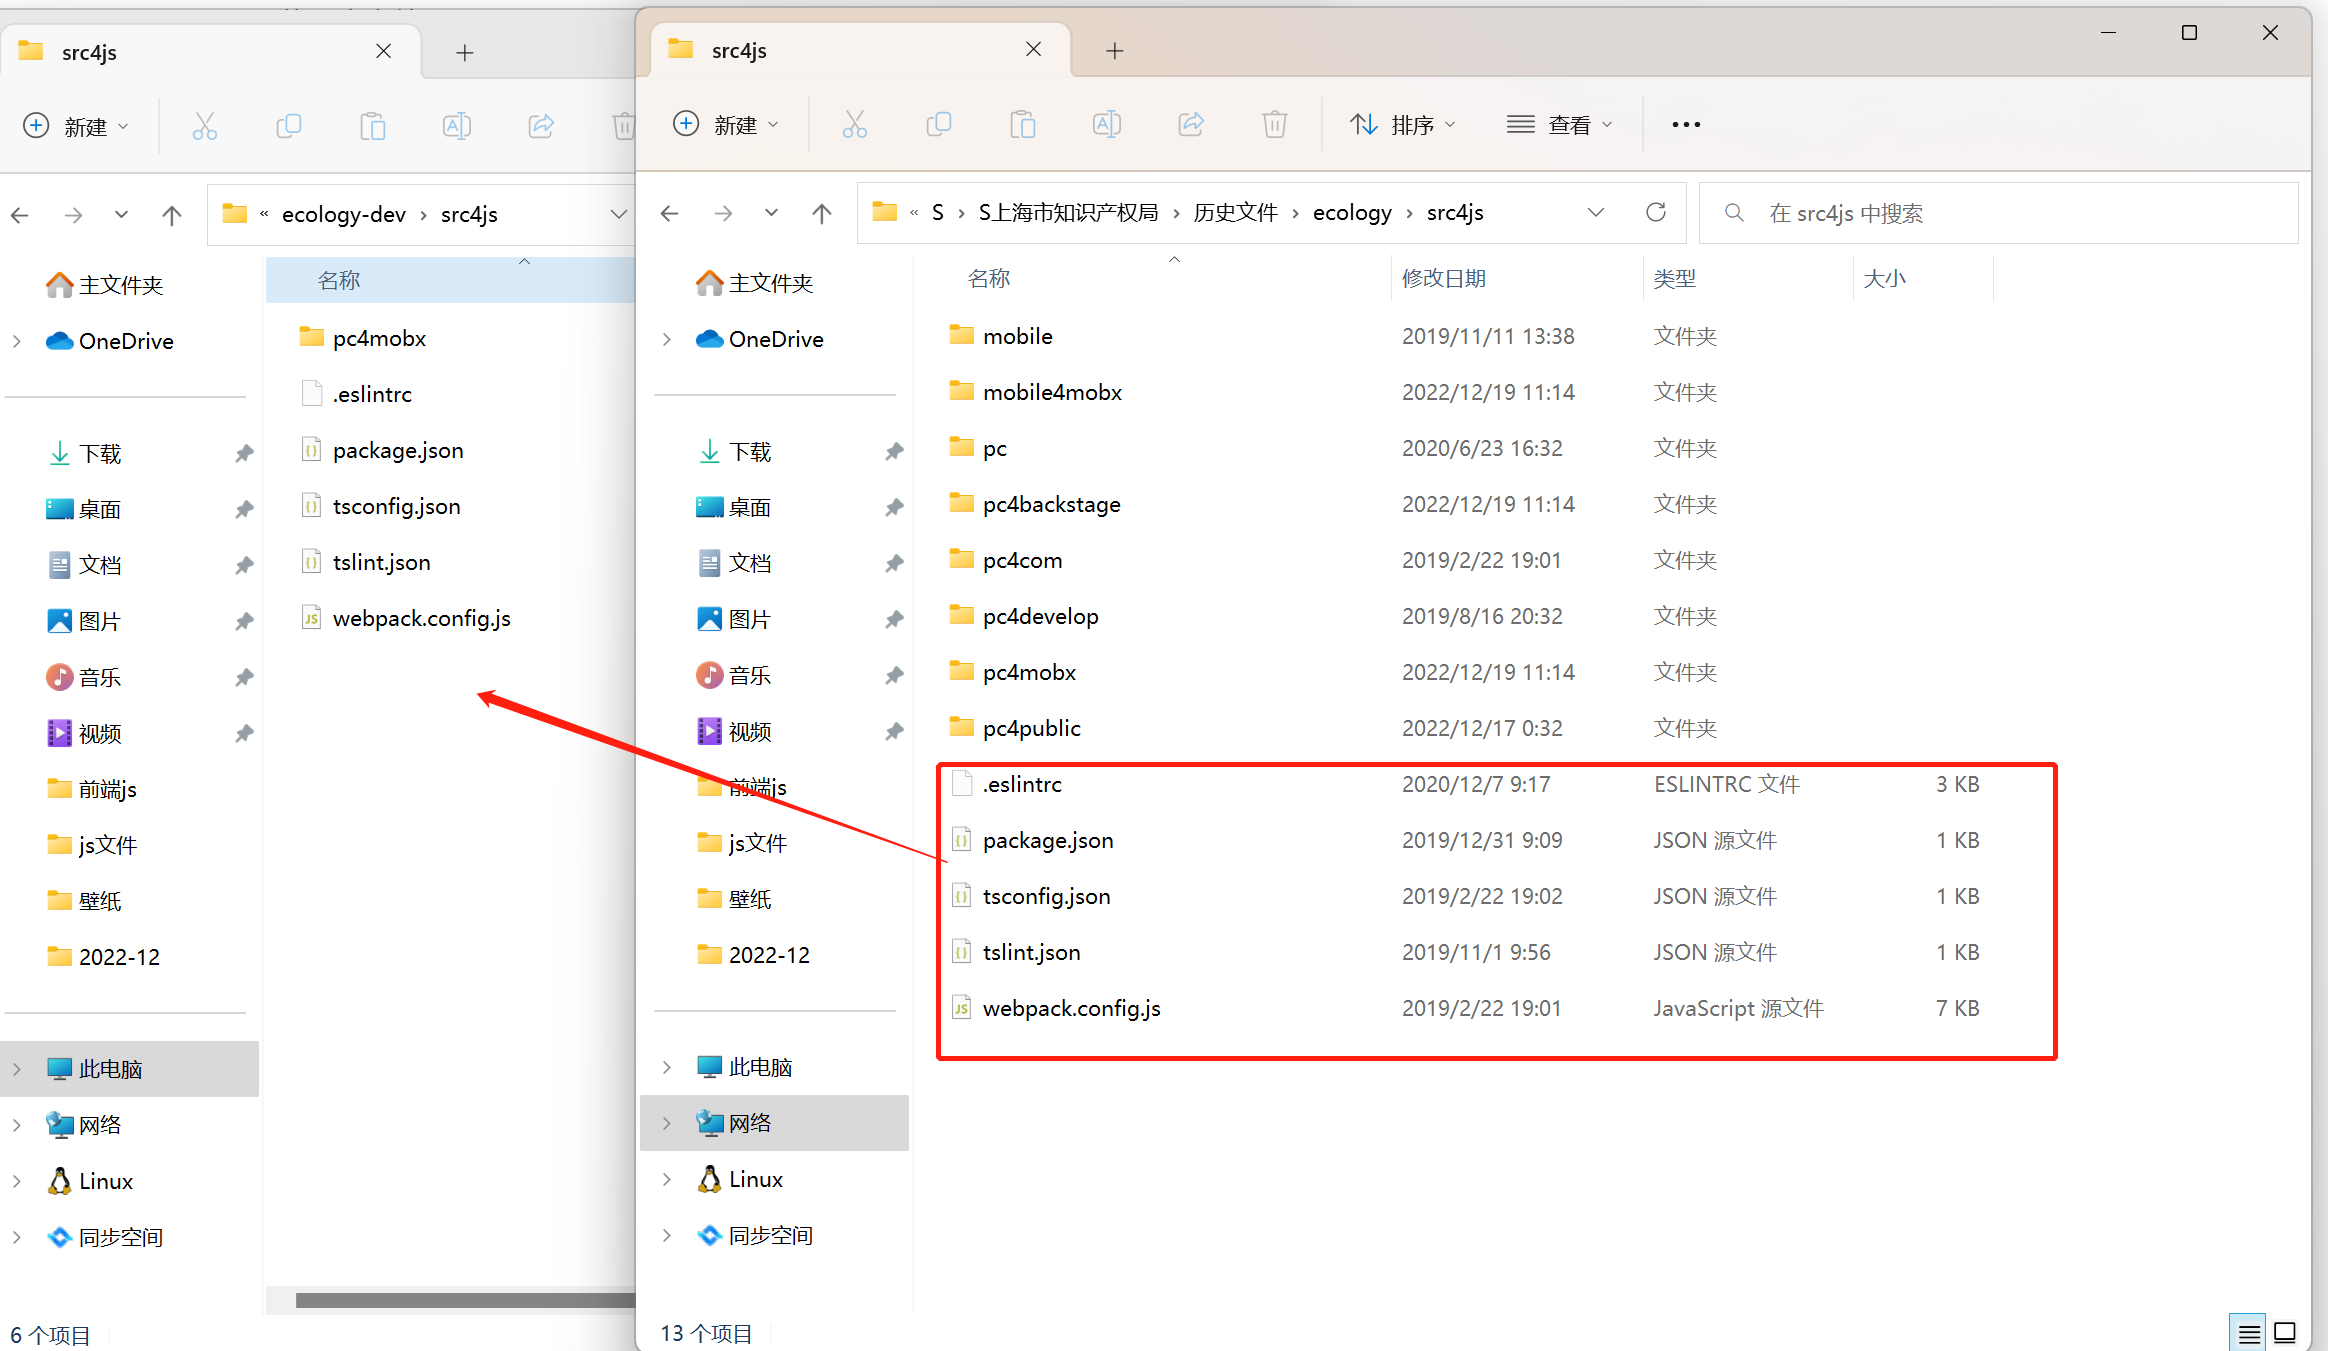Expand address bar dropdown in left window
The height and width of the screenshot is (1351, 2328).
point(618,214)
